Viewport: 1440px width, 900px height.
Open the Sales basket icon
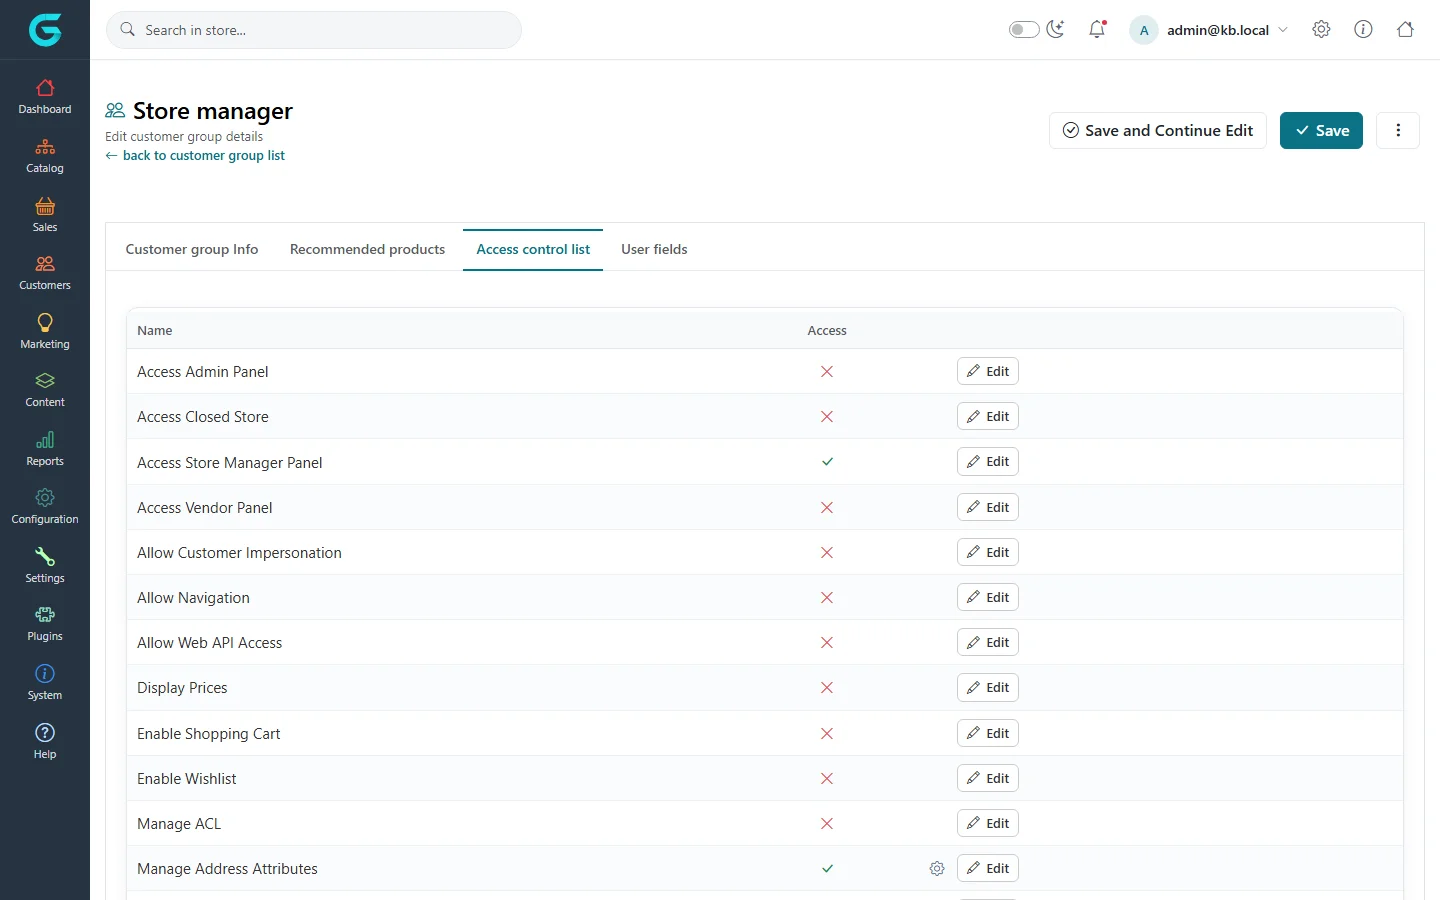pyautogui.click(x=45, y=206)
